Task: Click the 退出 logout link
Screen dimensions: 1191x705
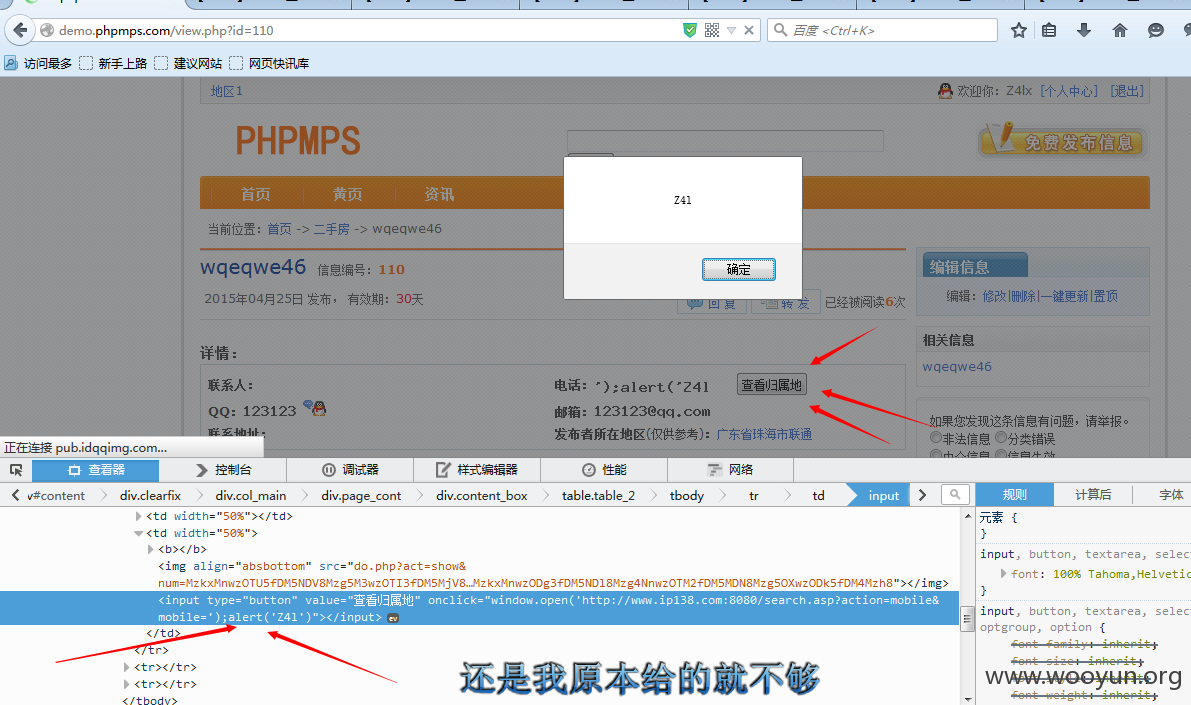Action: (1127, 91)
